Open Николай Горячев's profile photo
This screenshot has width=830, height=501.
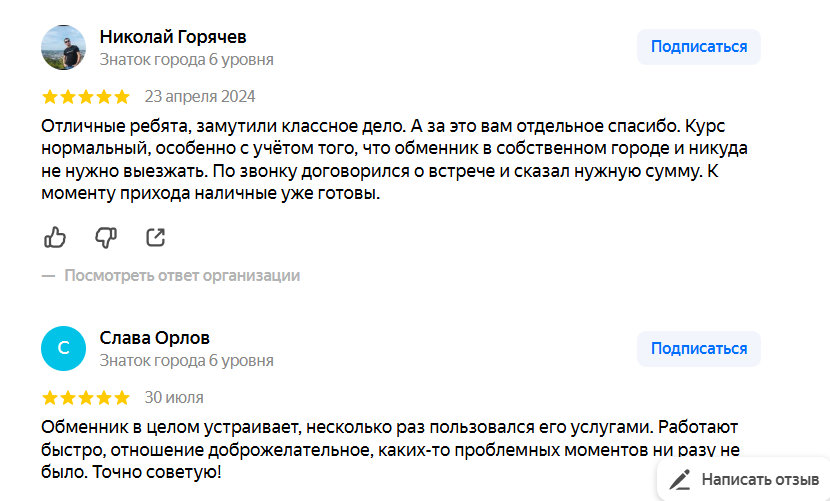63,47
